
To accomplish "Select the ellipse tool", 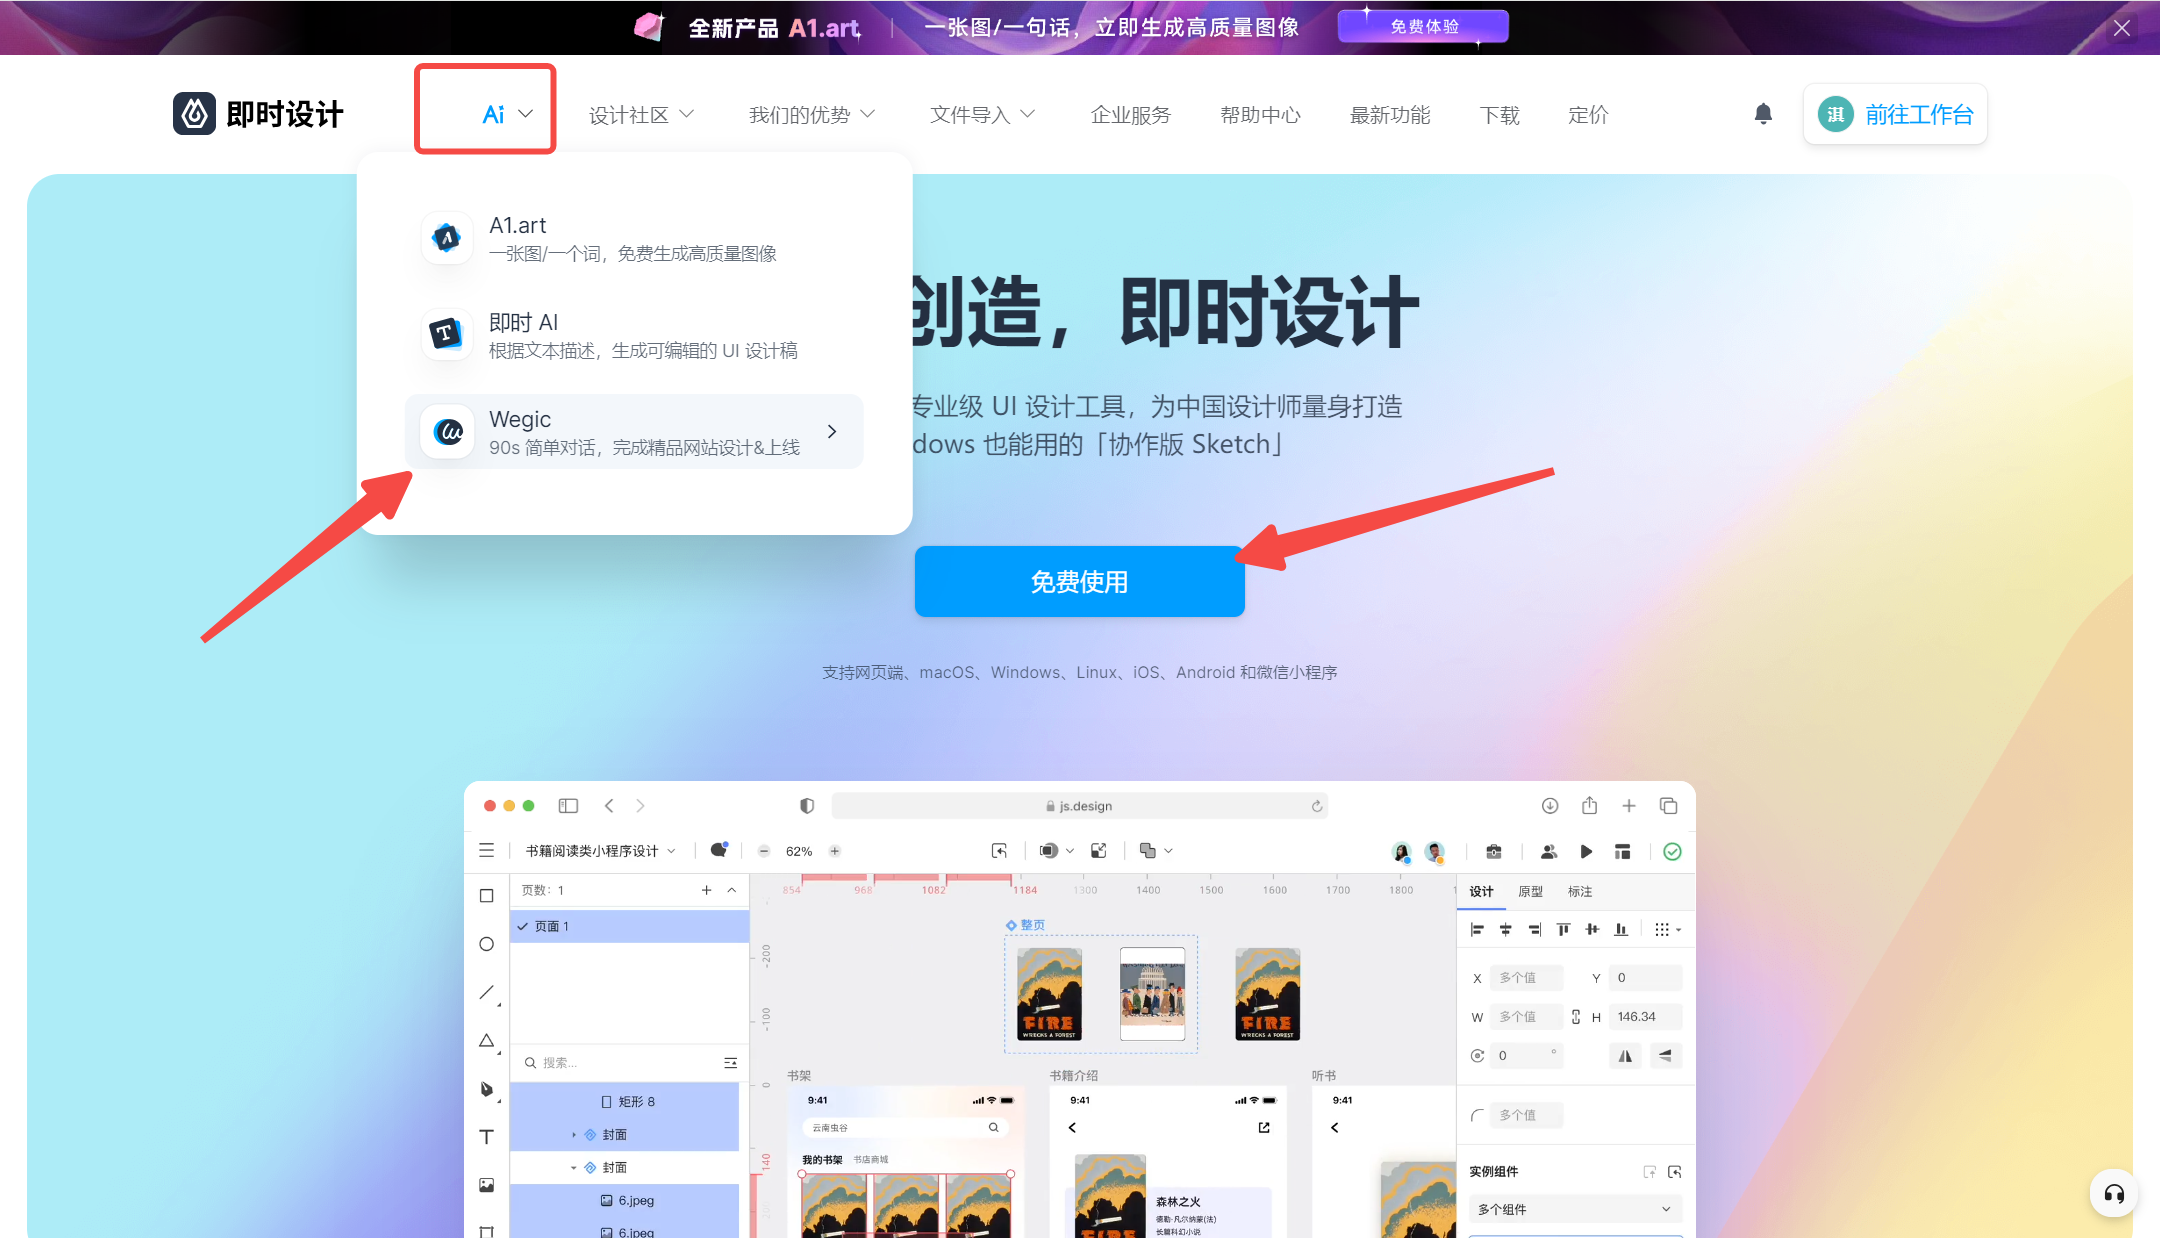I will (x=487, y=944).
